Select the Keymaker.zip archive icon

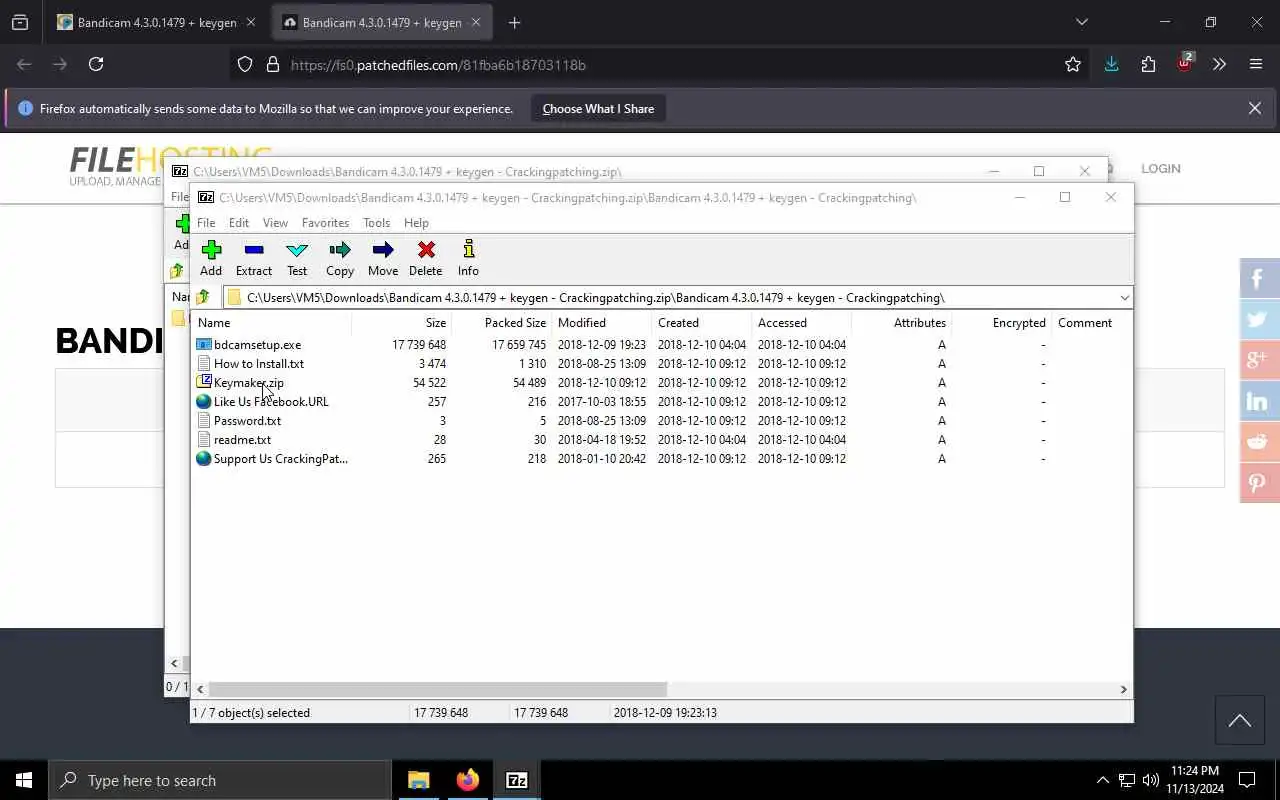click(x=204, y=382)
